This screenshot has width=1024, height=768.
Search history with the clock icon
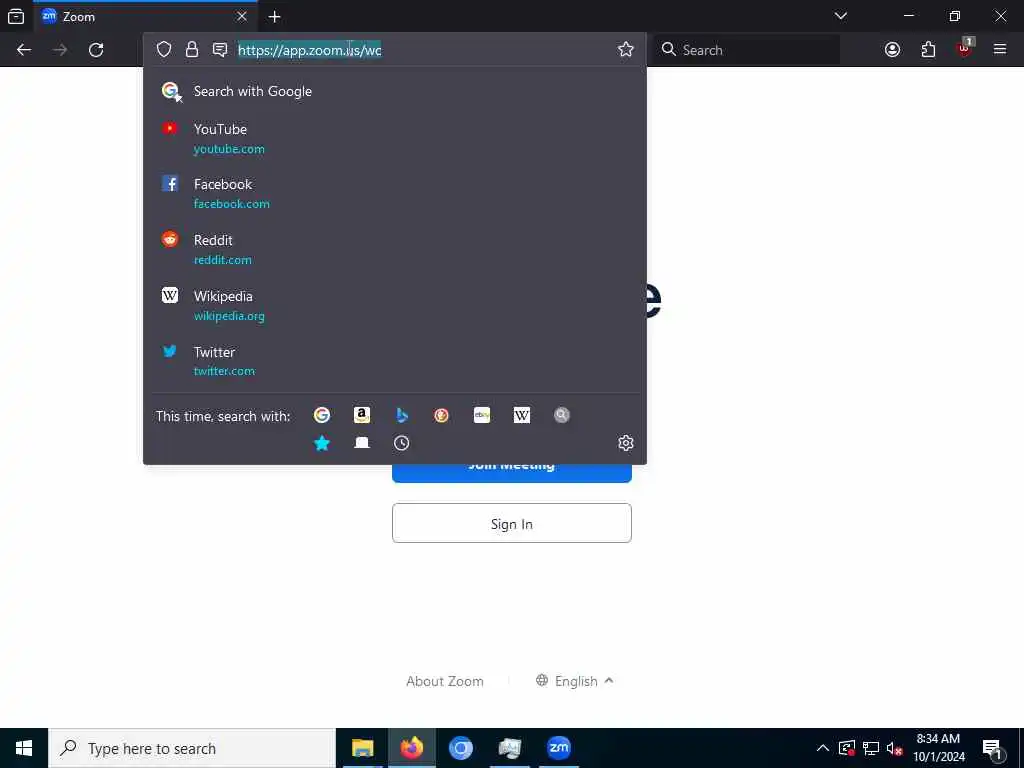pyautogui.click(x=402, y=443)
